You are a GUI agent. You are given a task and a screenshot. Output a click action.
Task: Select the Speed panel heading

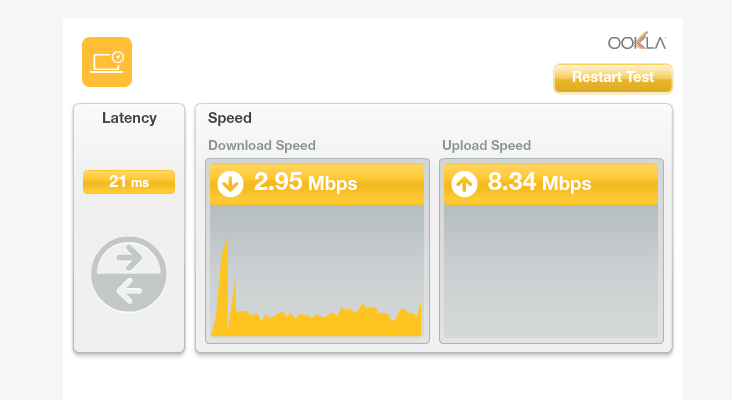[230, 118]
